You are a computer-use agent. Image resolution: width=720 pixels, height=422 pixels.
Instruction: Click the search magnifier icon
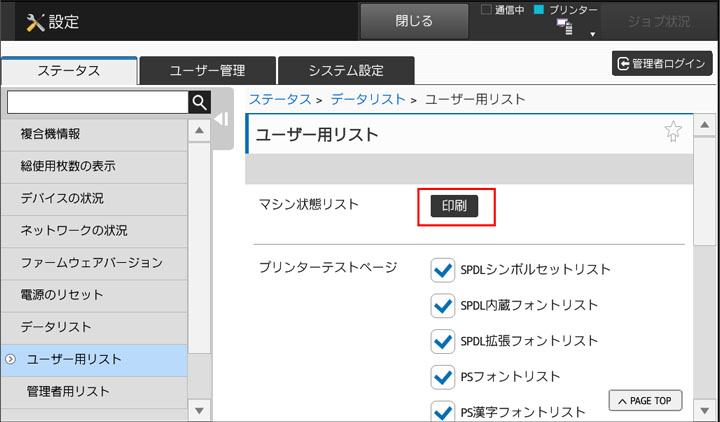click(x=199, y=102)
